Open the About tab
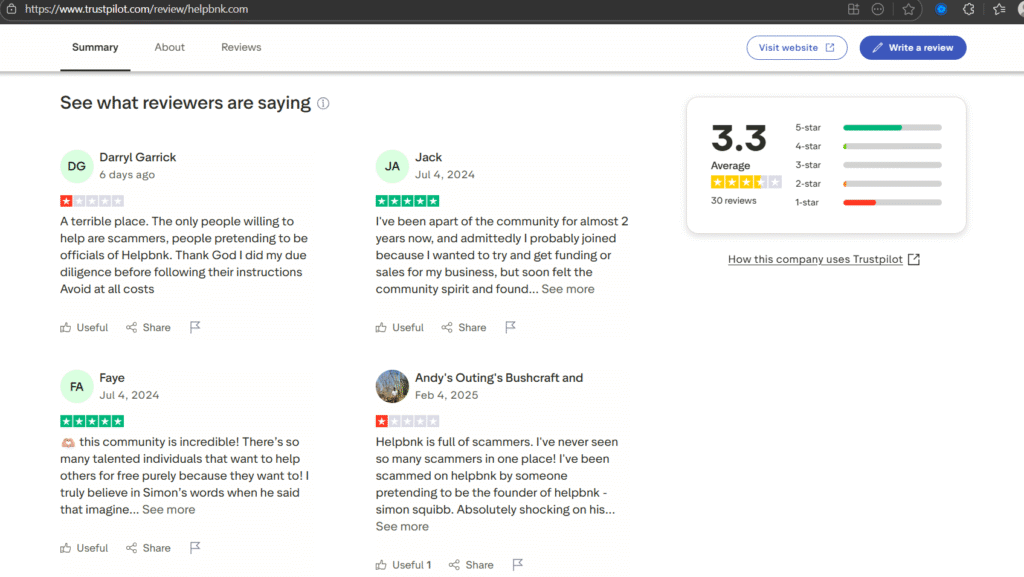This screenshot has height=577, width=1024. pos(170,47)
